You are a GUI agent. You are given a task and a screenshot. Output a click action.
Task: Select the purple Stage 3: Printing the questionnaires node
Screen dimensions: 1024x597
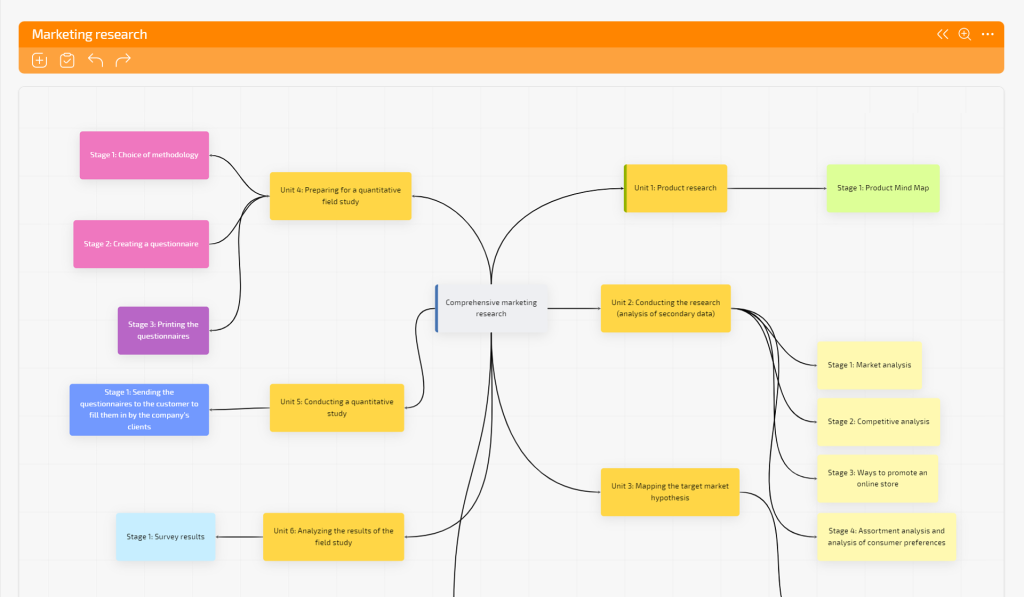coord(163,330)
